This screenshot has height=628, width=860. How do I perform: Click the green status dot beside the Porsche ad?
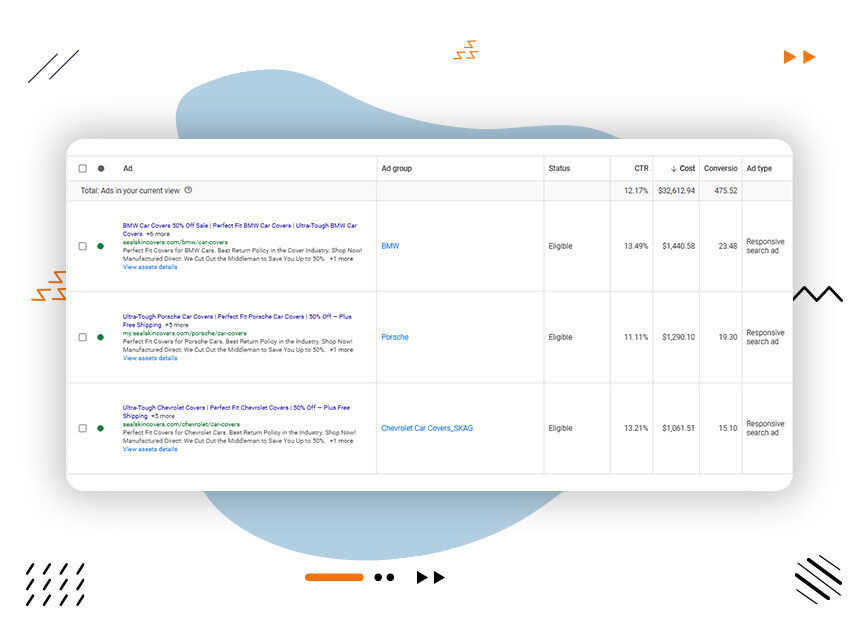point(101,337)
